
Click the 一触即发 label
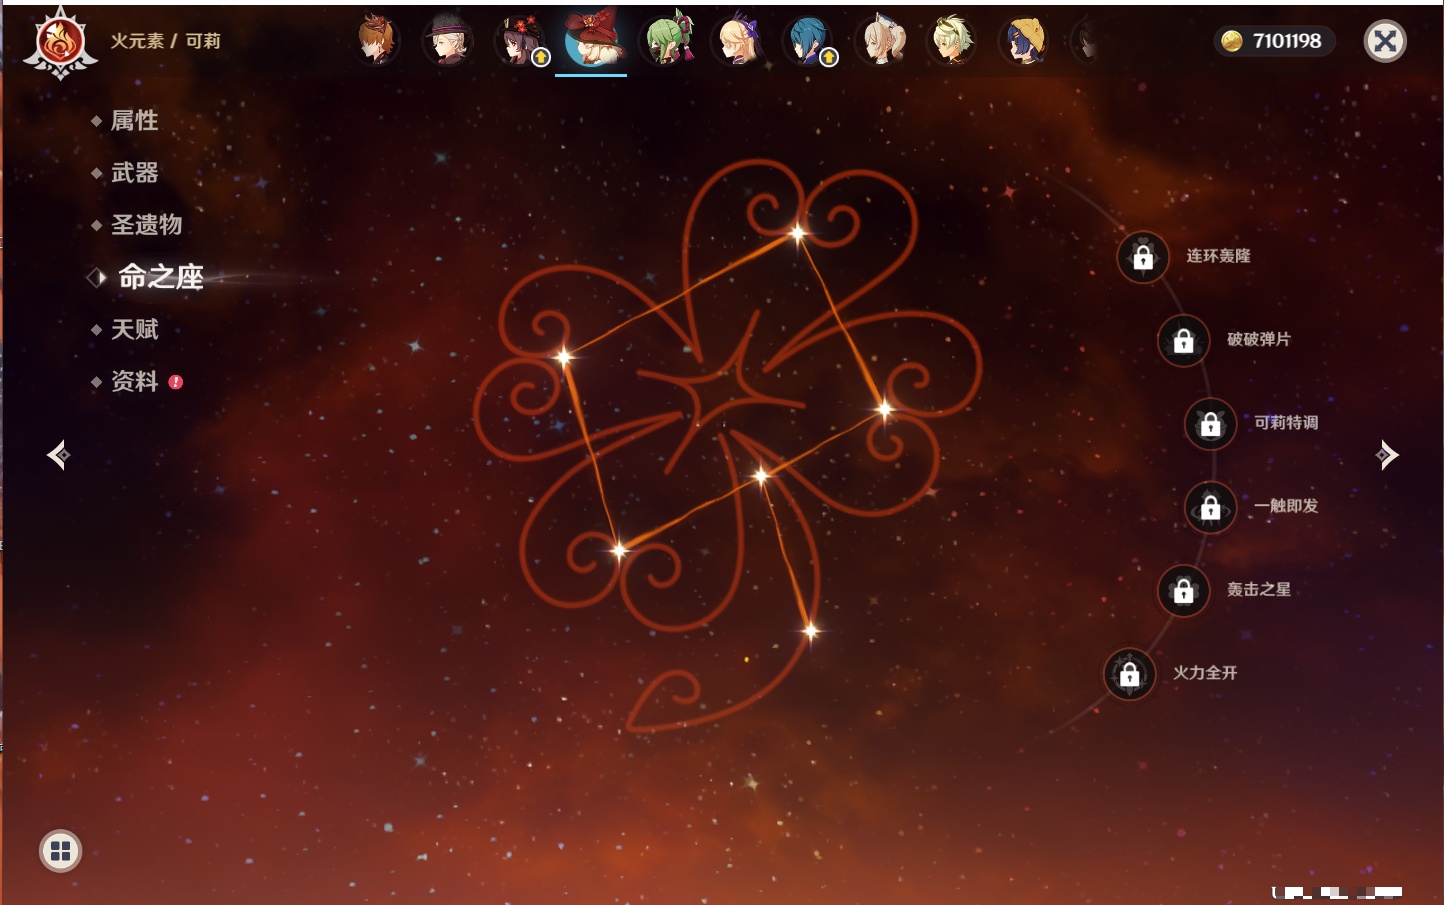(1286, 506)
